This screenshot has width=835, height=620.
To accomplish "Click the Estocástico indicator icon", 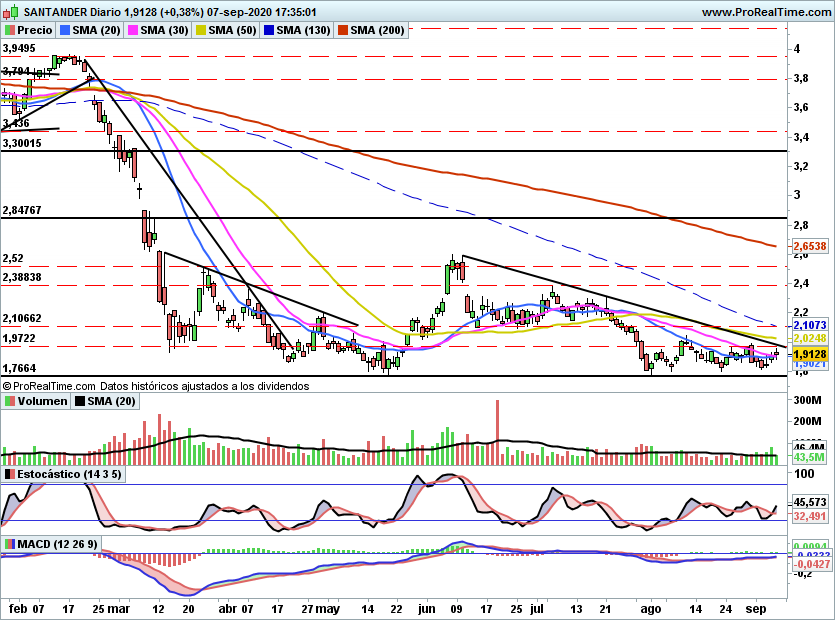I will pyautogui.click(x=10, y=473).
